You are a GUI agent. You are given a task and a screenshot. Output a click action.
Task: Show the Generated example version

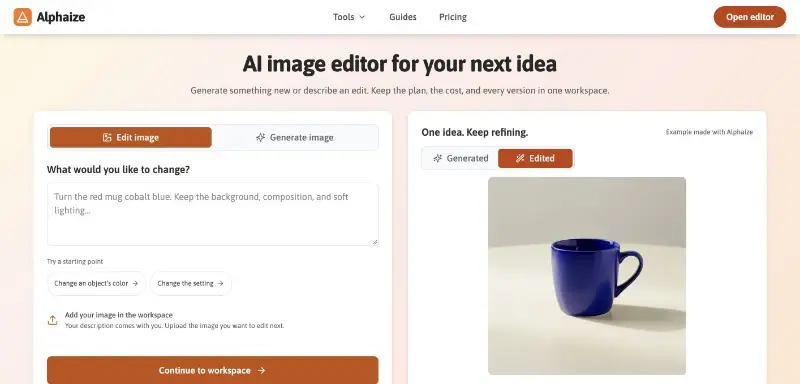461,159
